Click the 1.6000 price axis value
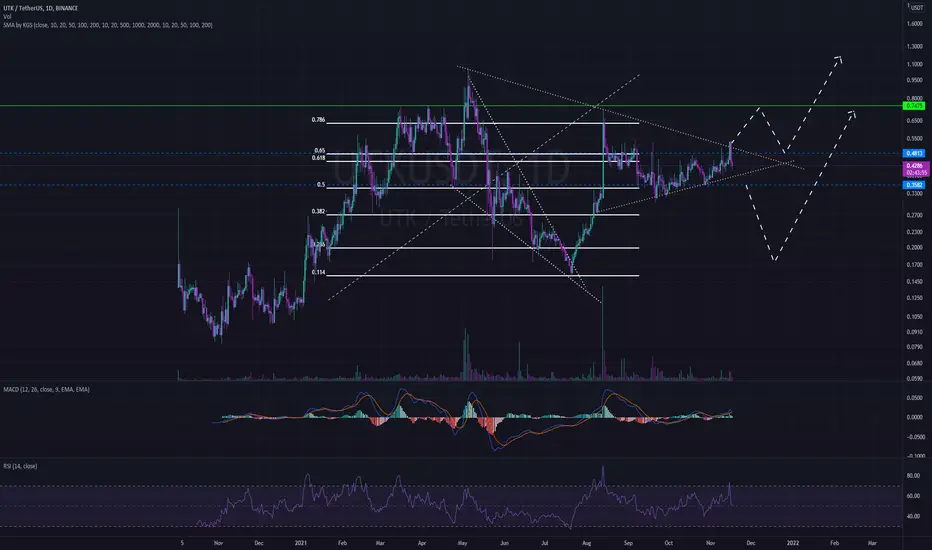 coord(915,24)
